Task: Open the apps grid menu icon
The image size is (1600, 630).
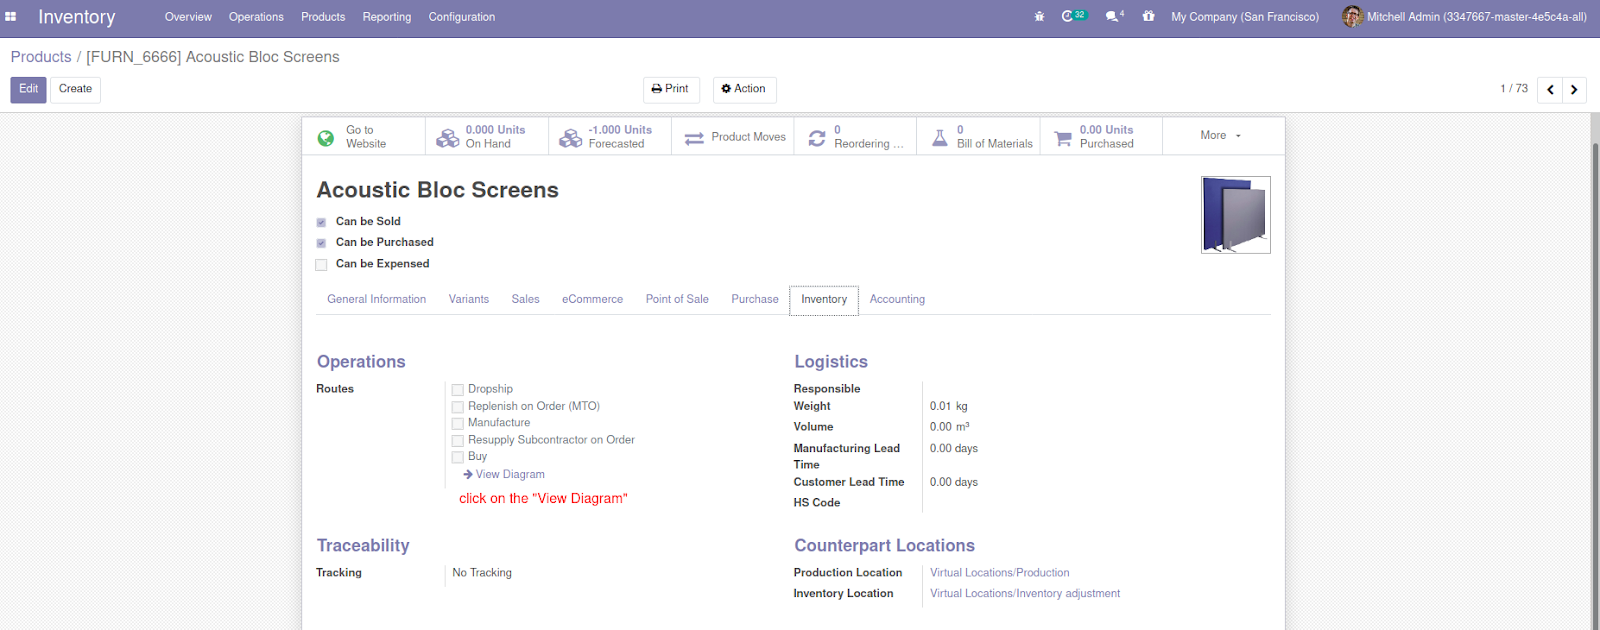Action: coord(11,17)
